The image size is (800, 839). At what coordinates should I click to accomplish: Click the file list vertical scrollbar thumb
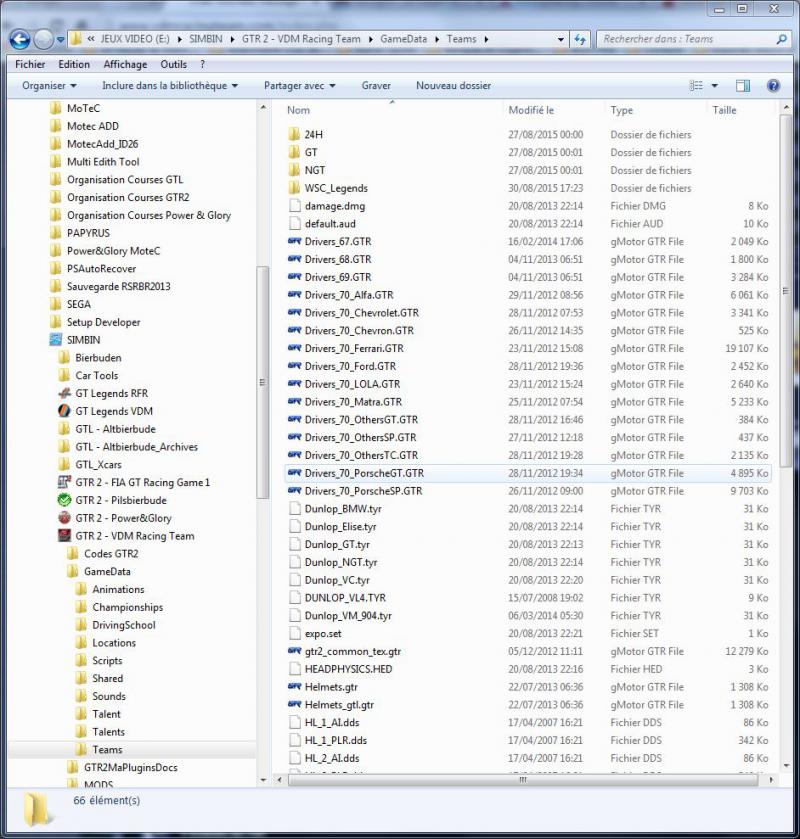786,292
